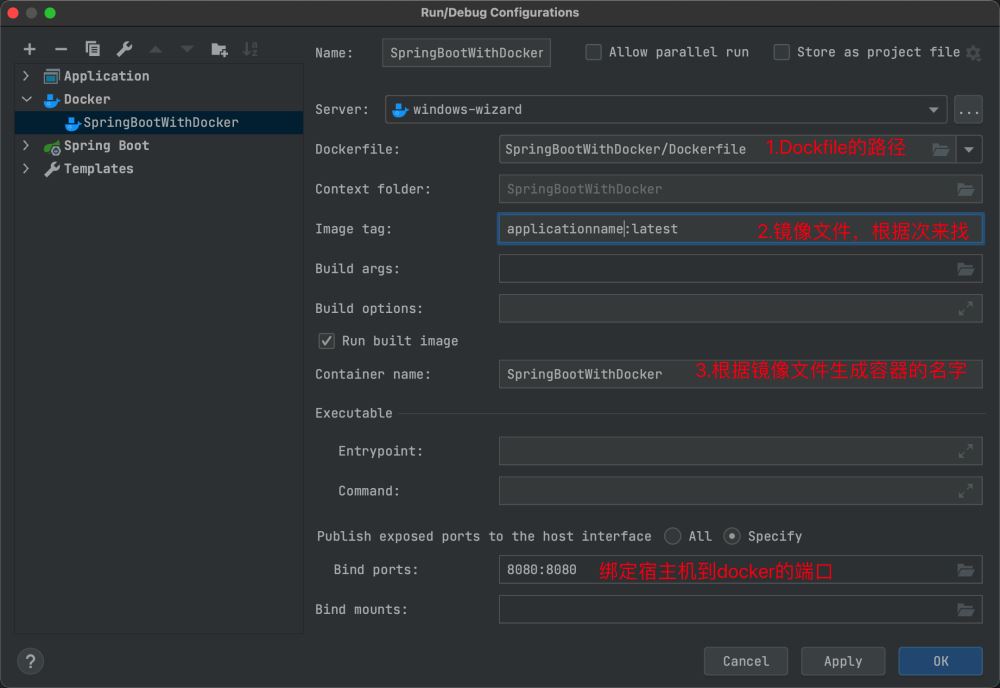
Task: Uncheck Run built image
Action: tap(326, 341)
